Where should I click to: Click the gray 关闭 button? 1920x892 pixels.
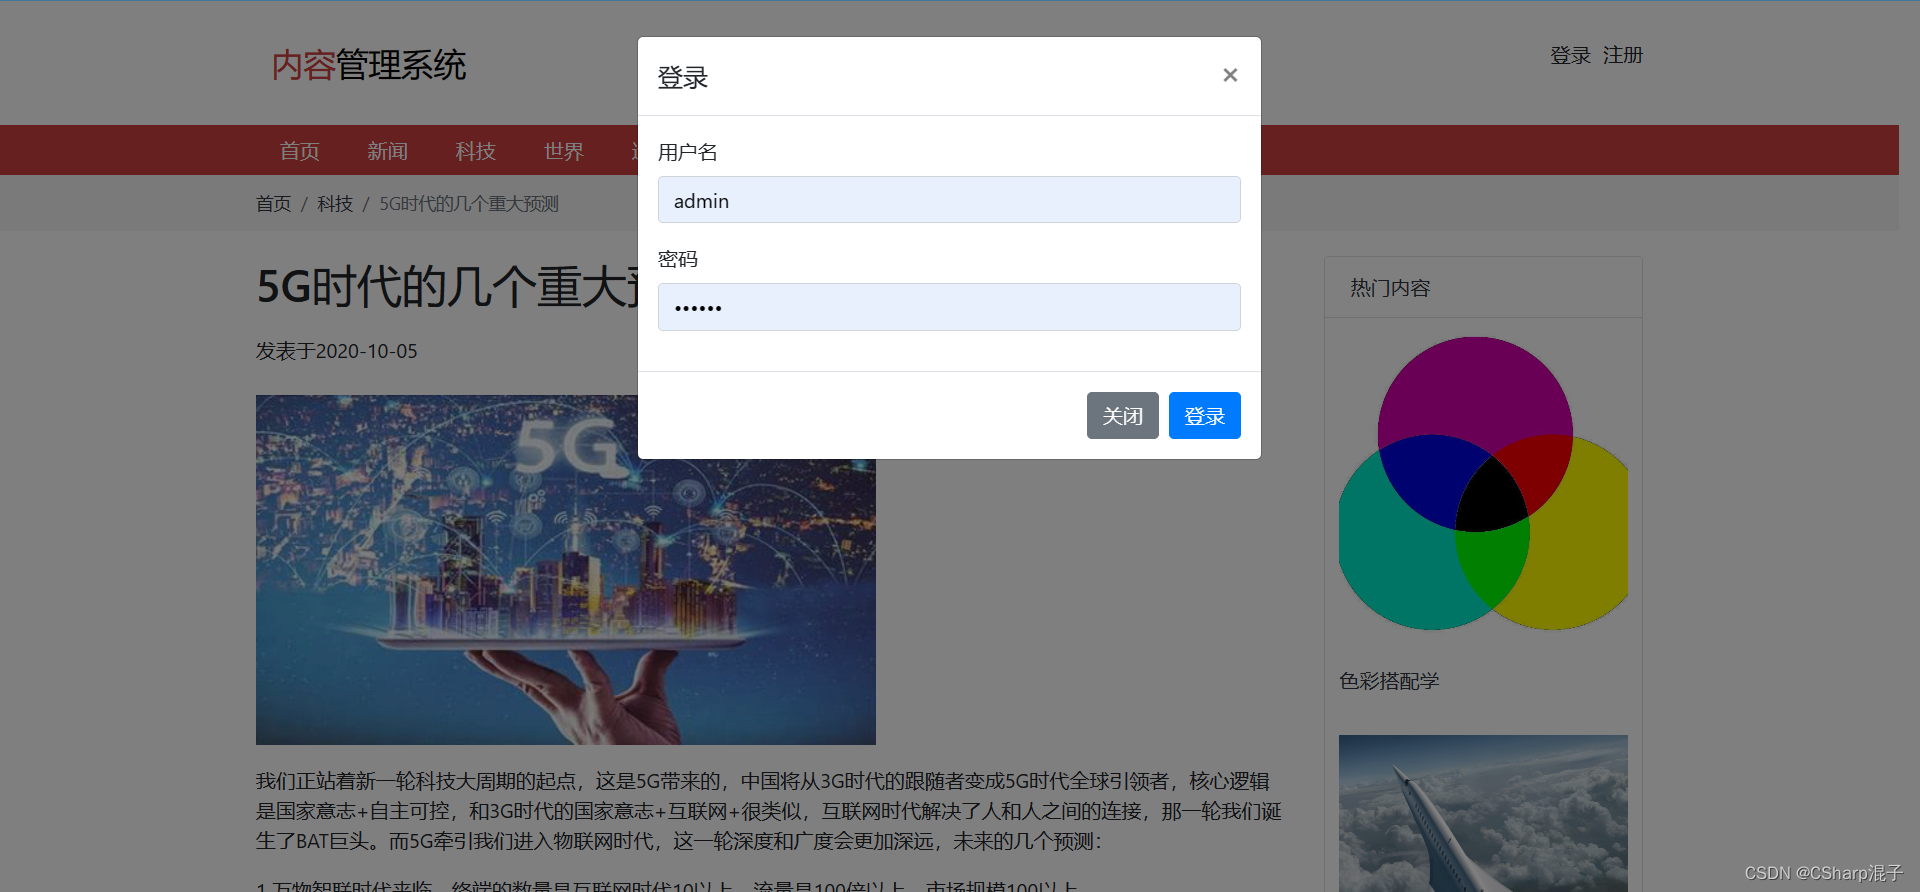(1123, 416)
